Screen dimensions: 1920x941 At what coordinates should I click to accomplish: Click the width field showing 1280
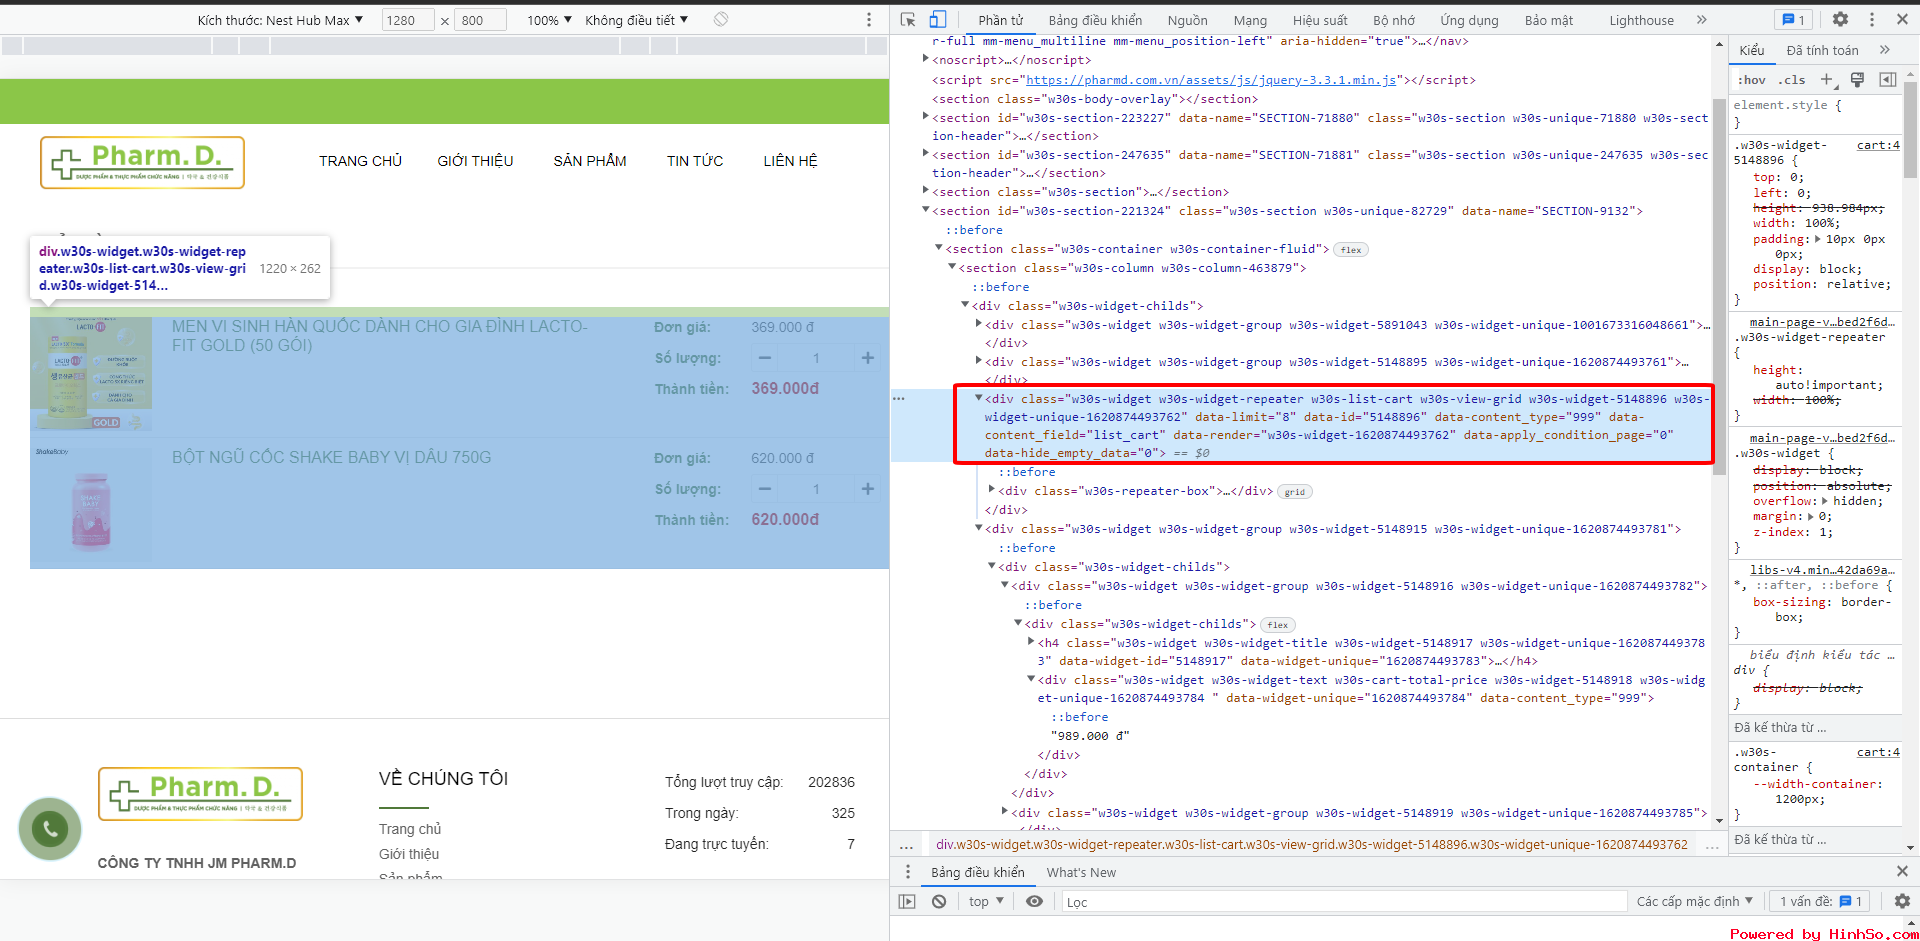click(408, 20)
